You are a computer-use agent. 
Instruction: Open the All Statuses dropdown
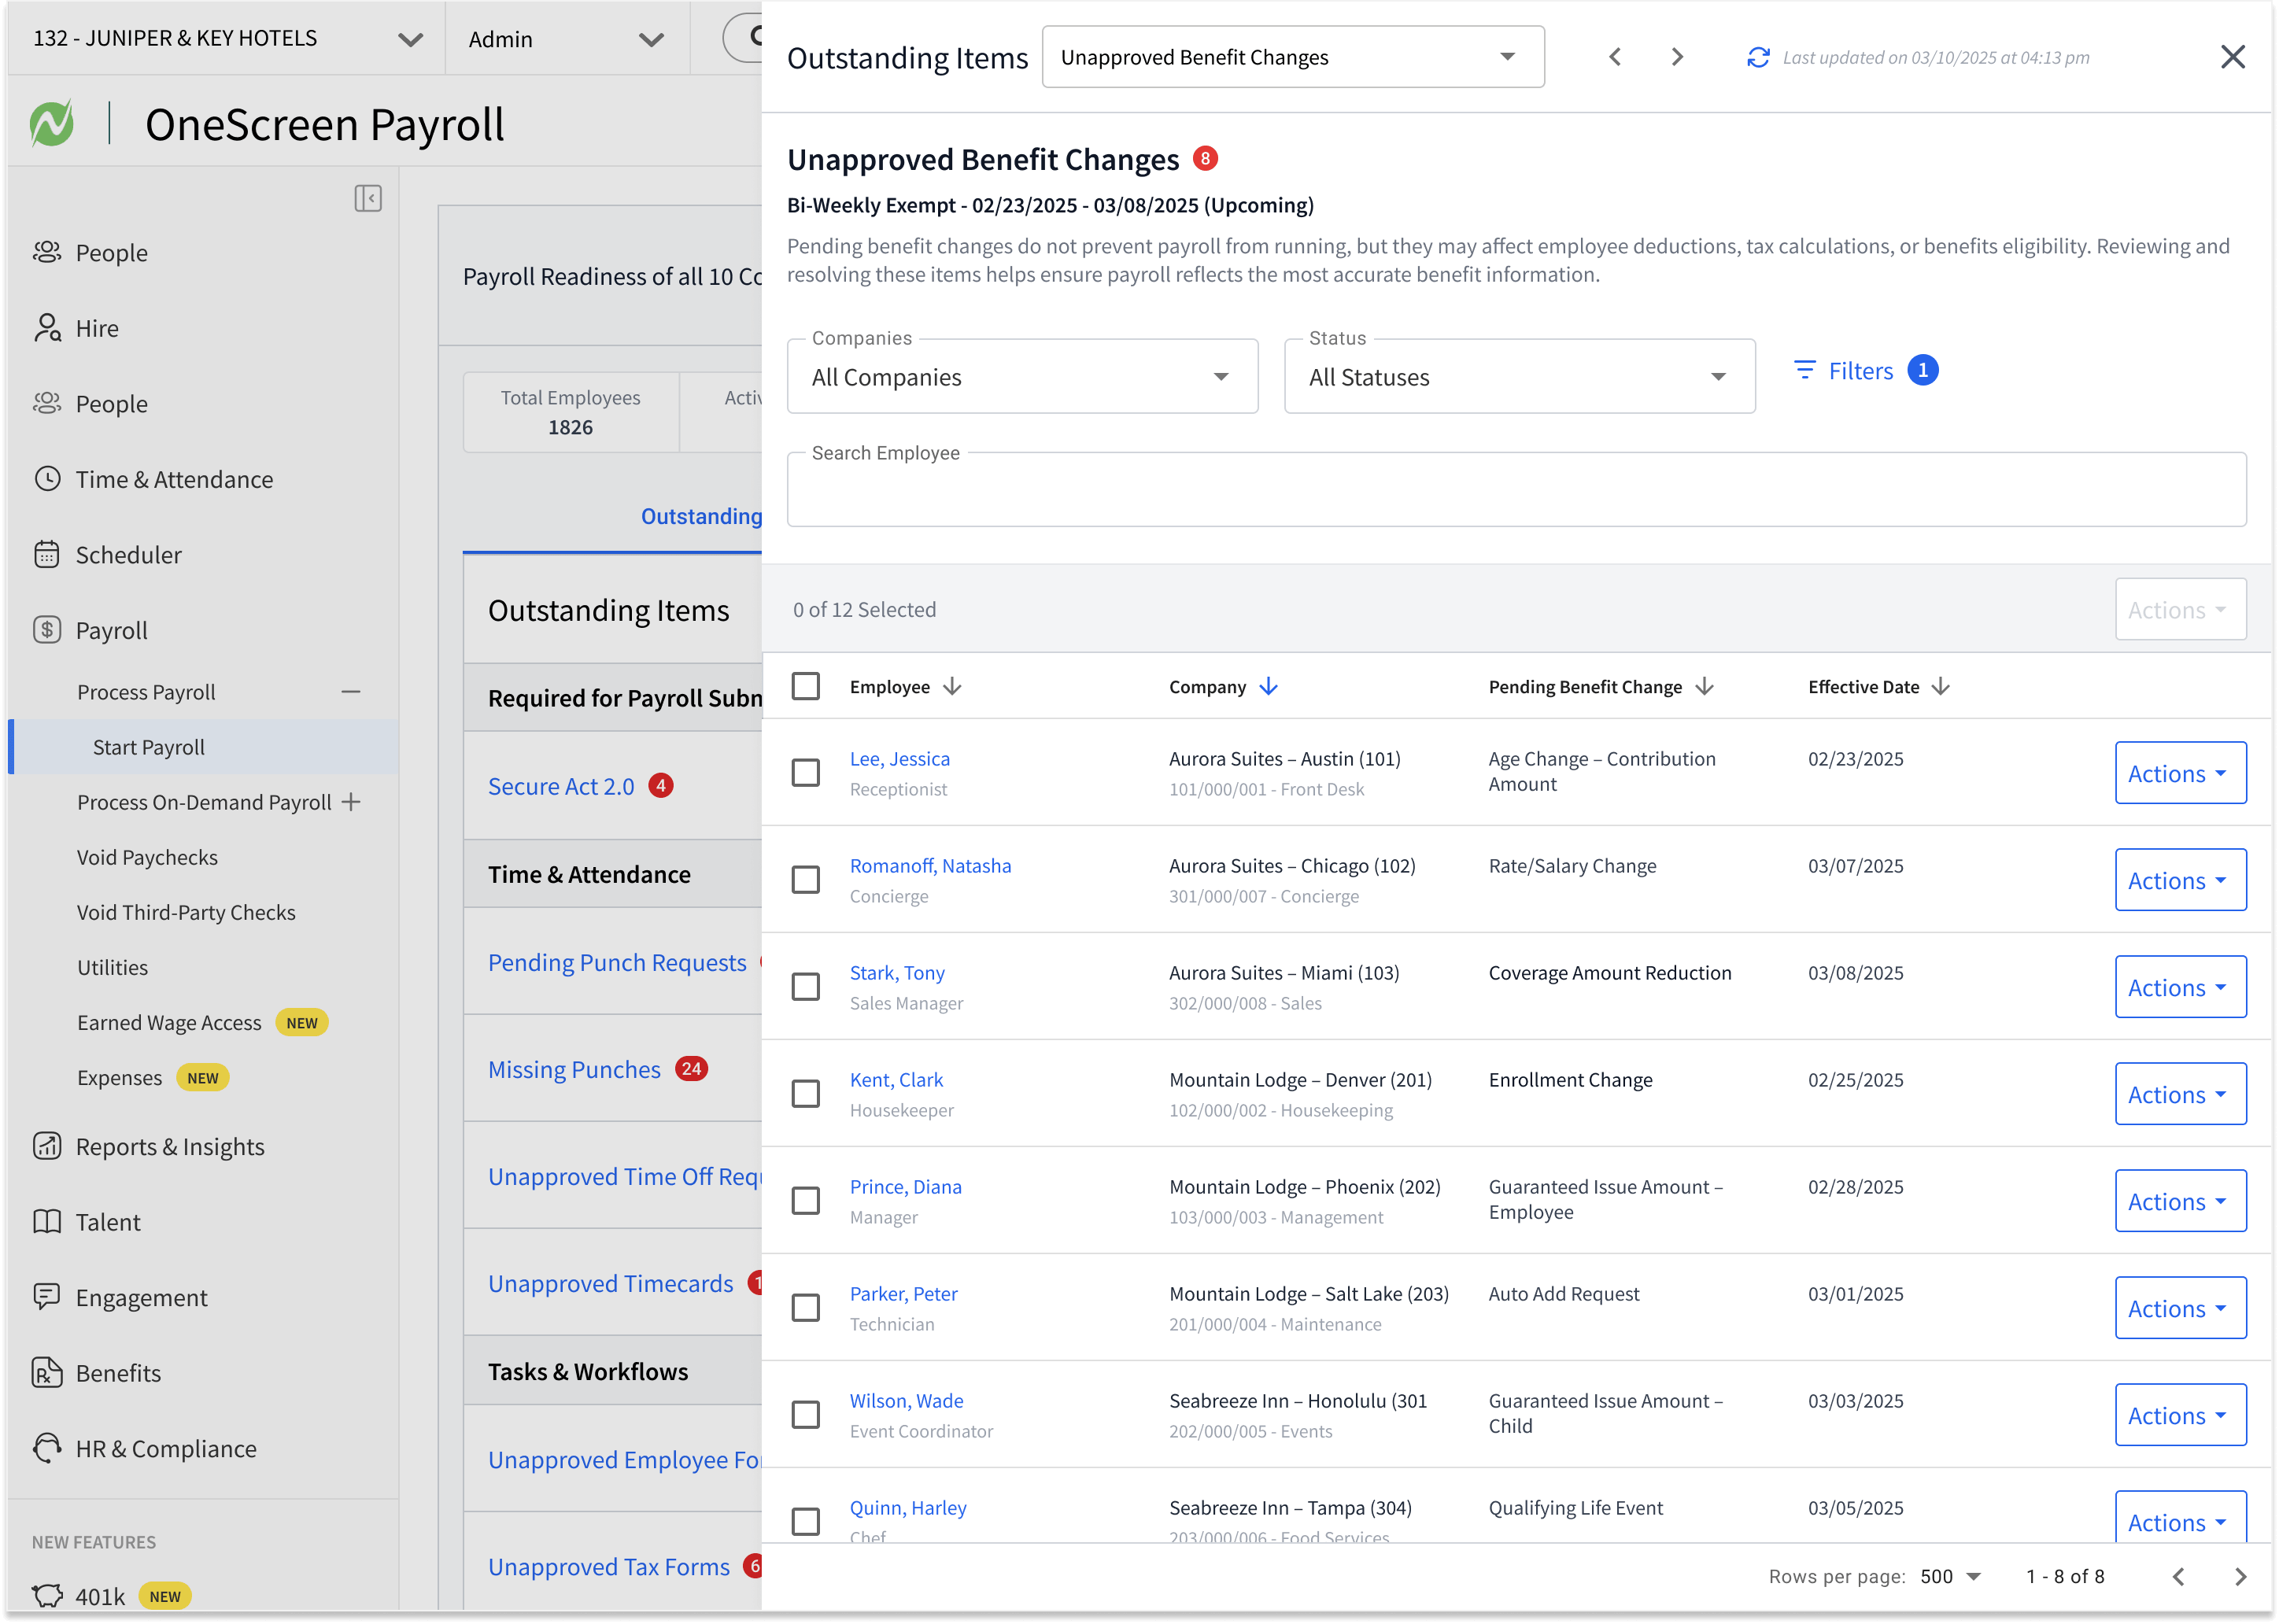tap(1519, 377)
